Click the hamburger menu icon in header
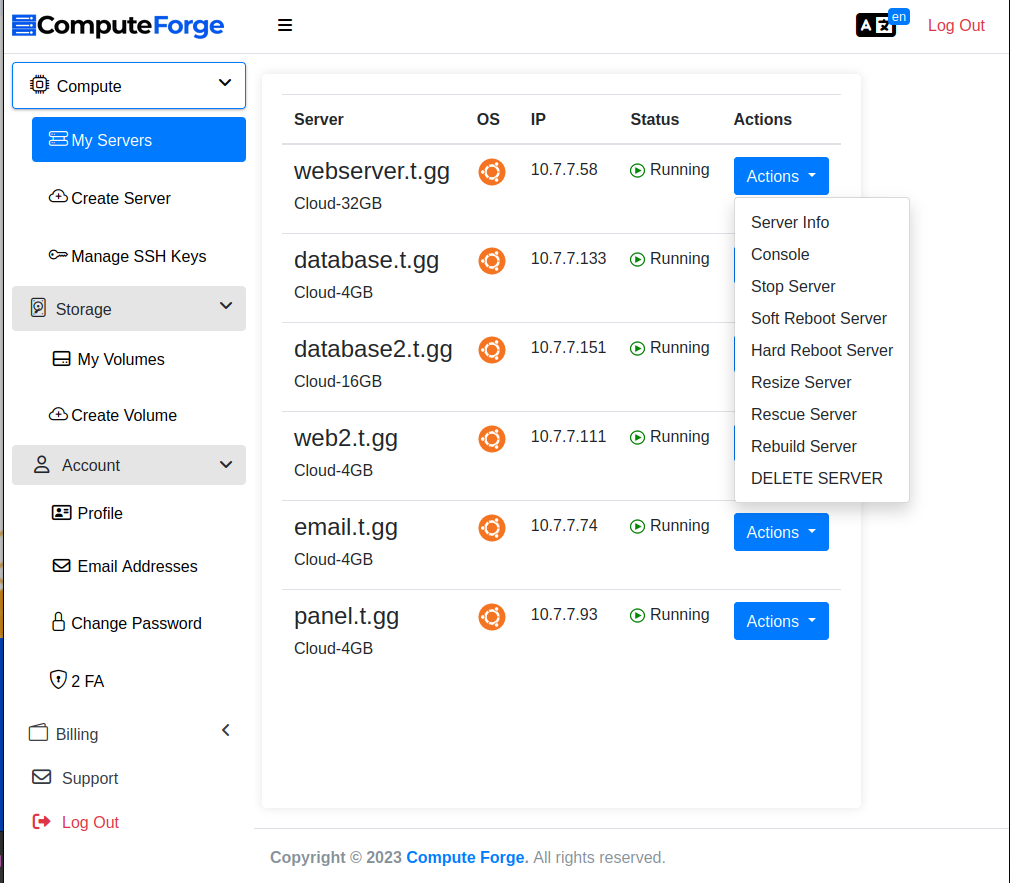The width and height of the screenshot is (1010, 883). click(x=285, y=26)
